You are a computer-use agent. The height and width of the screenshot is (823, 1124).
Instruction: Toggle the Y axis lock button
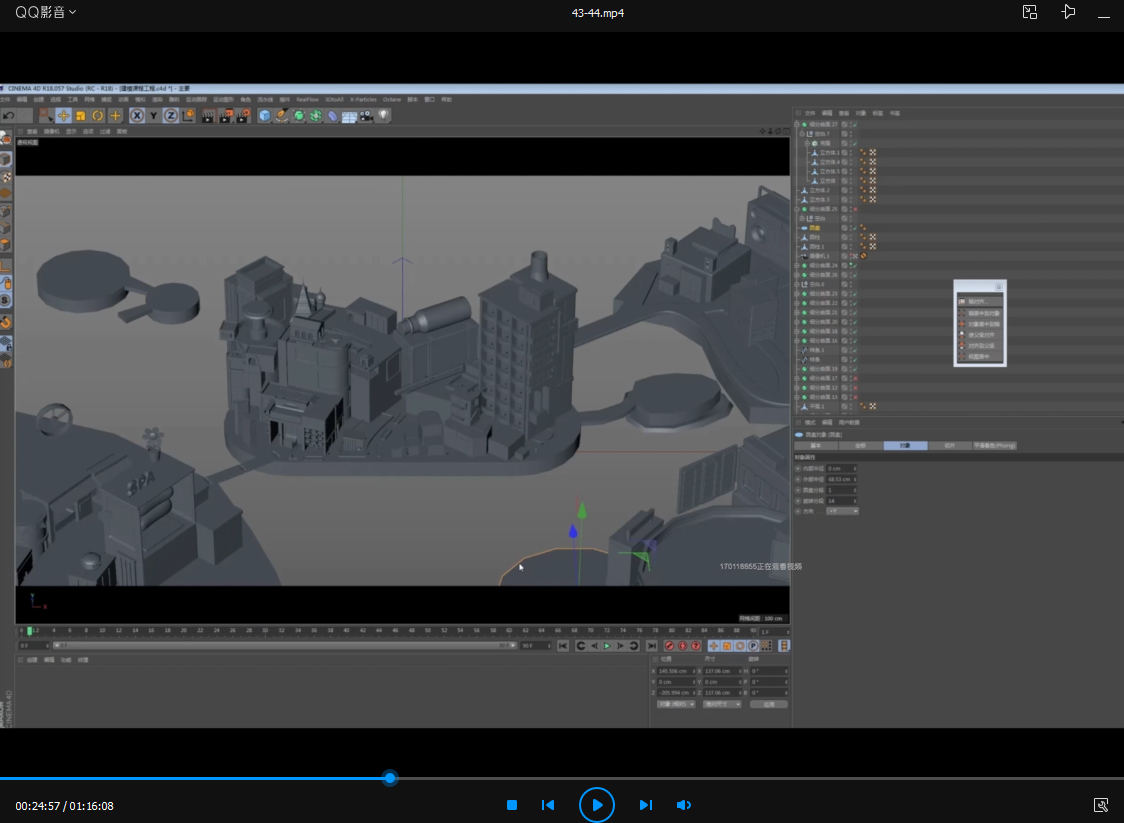coord(154,116)
